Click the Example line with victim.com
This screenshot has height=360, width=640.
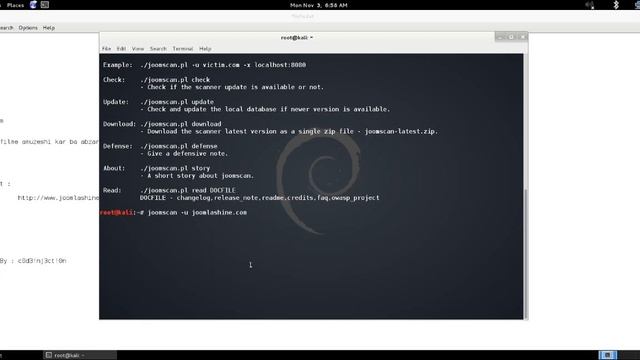coord(204,64)
